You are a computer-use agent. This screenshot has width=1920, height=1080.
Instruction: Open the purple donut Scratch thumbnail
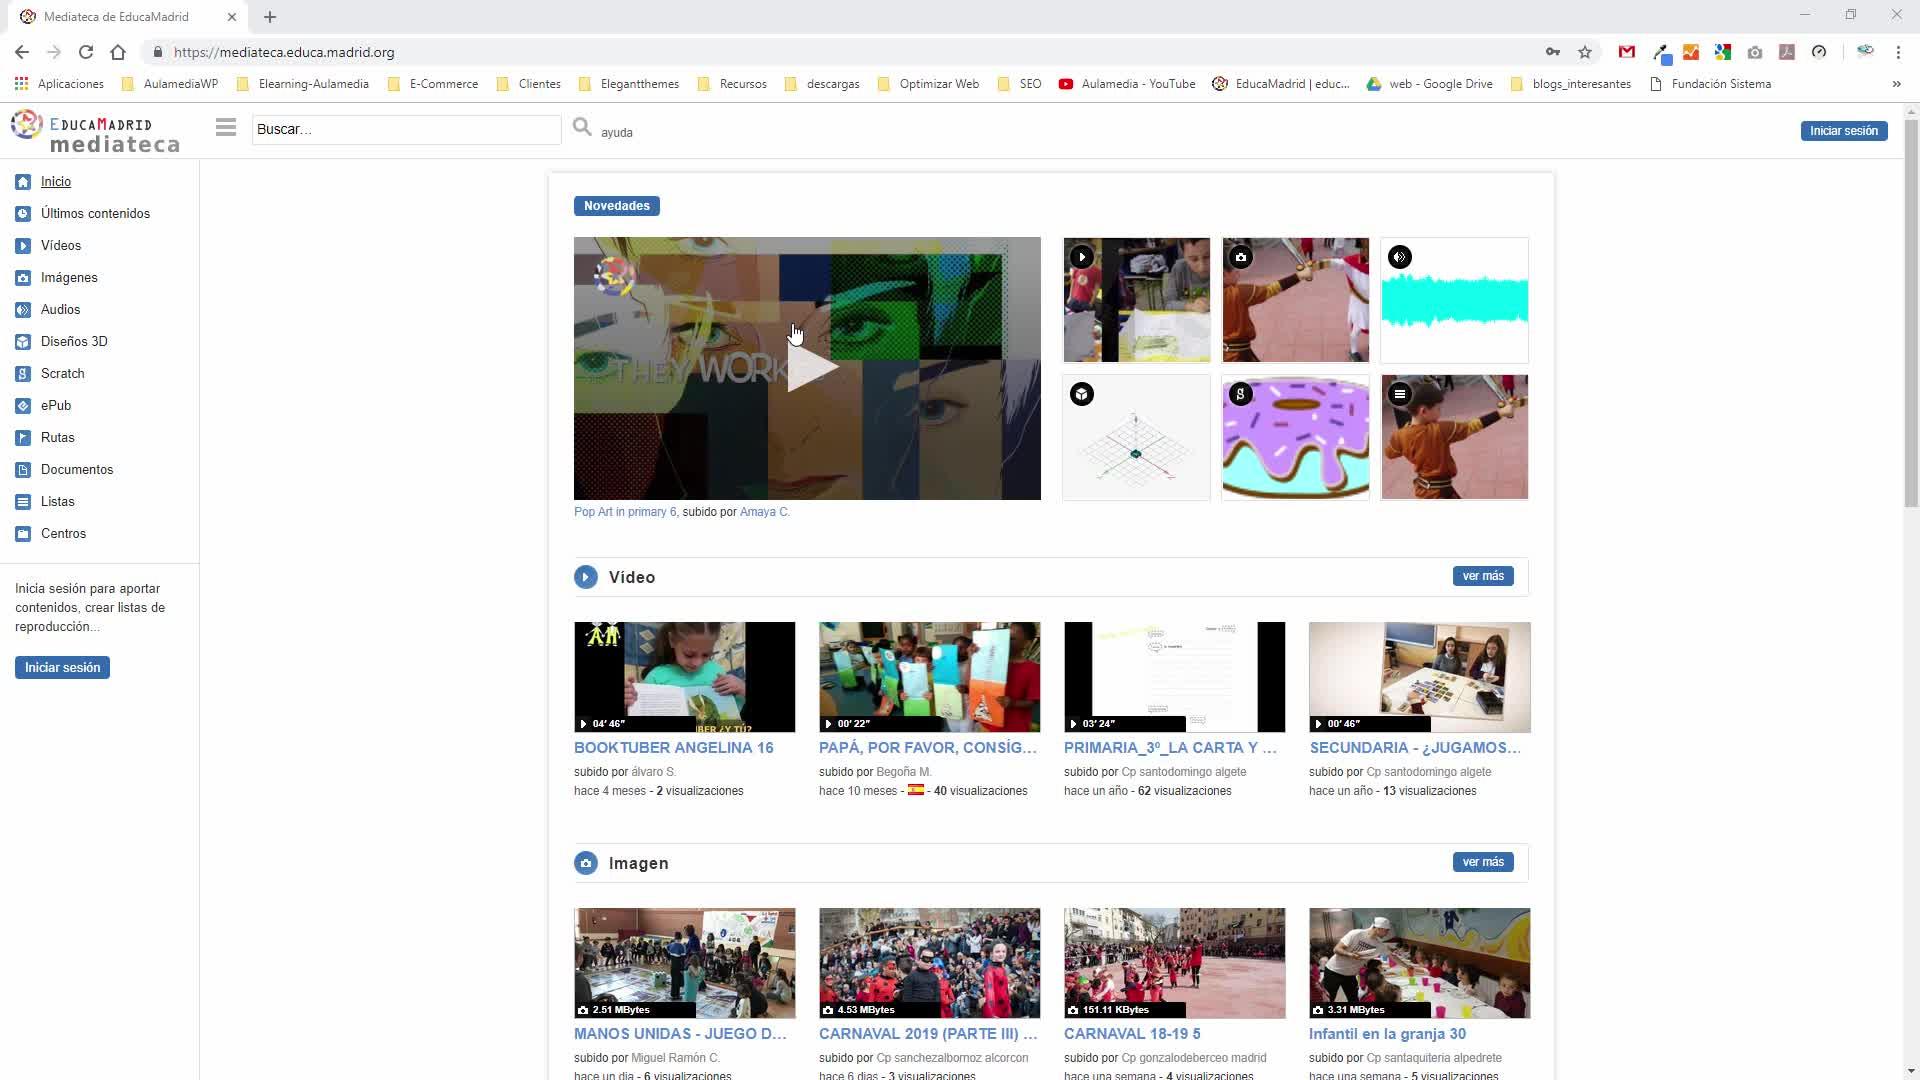point(1295,438)
